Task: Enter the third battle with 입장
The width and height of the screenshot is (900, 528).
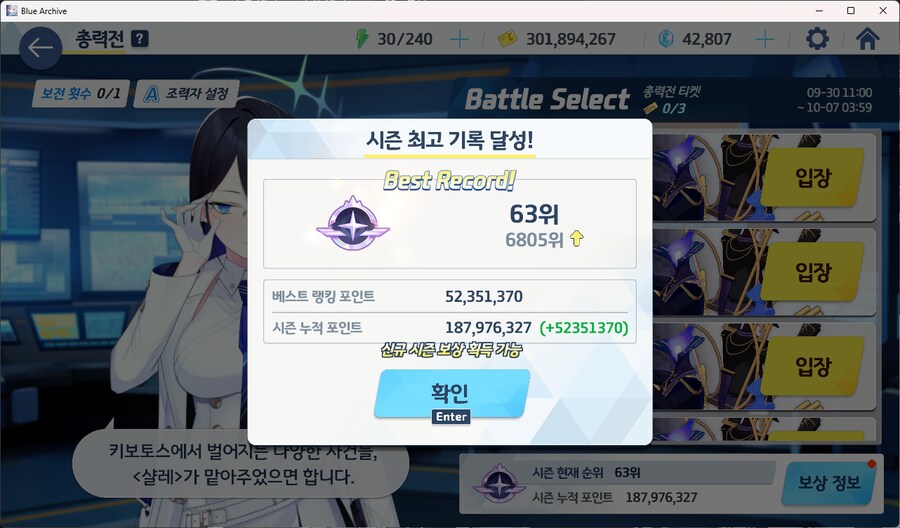Action: (813, 366)
